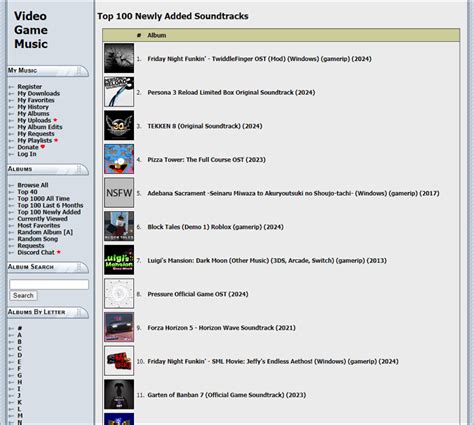This screenshot has width=474, height=425.
Task: Browse albums by letter E
Action: point(19,362)
